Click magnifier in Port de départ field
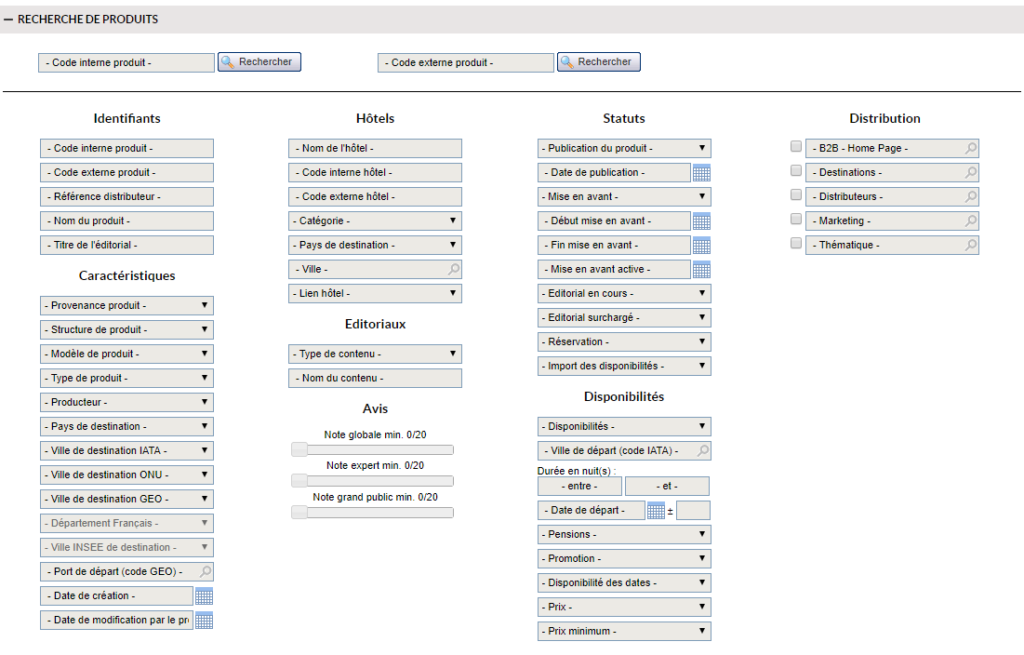Viewport: 1024px width, 655px height. (x=205, y=572)
